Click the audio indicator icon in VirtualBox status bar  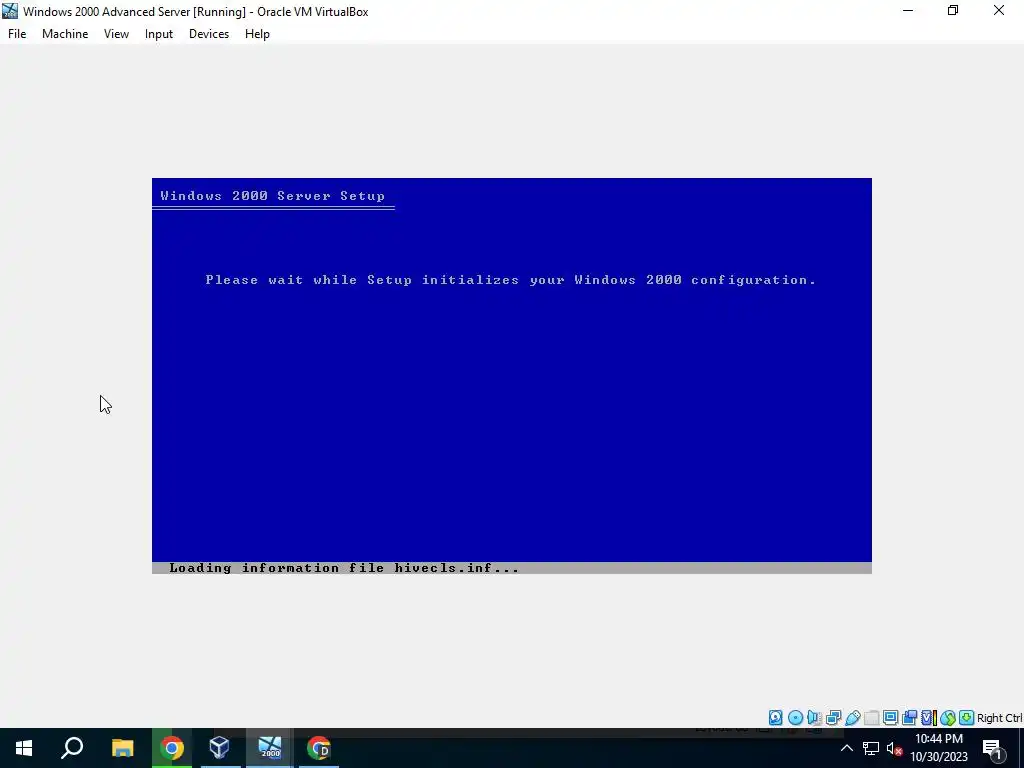[x=814, y=718]
